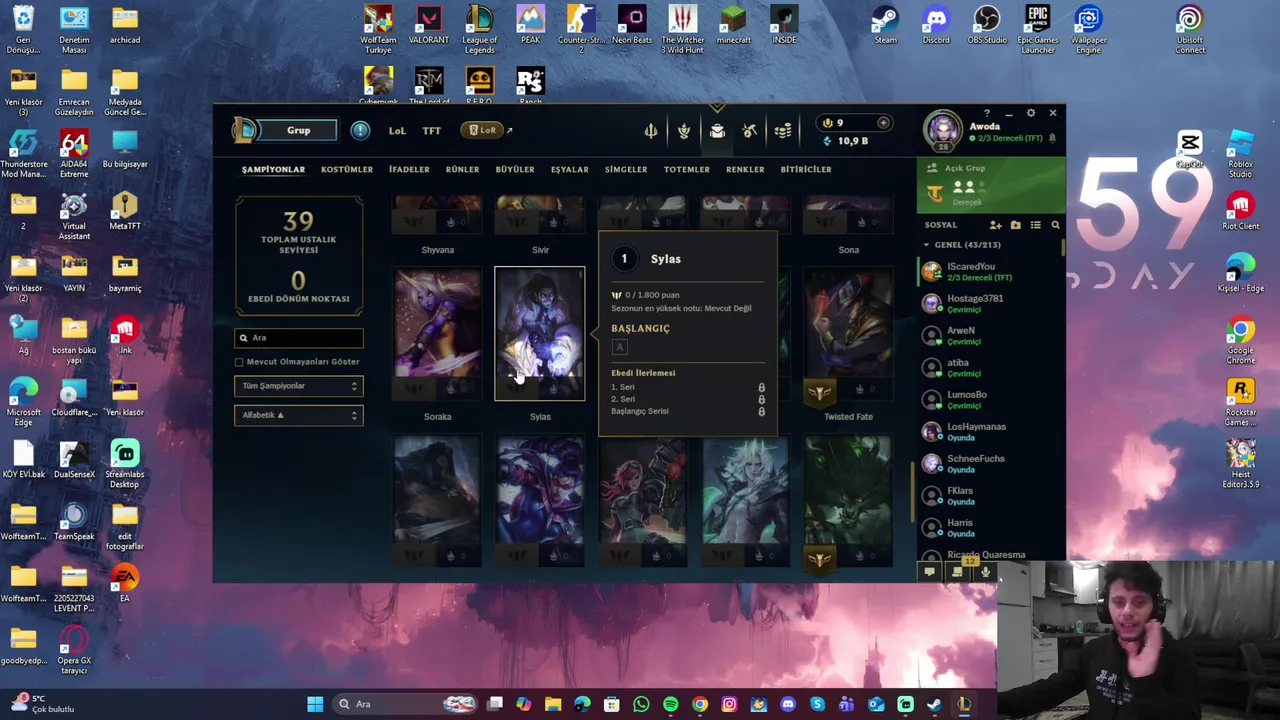Switch to the İFADELER tab
Screen dimensions: 1280x720
tap(409, 169)
